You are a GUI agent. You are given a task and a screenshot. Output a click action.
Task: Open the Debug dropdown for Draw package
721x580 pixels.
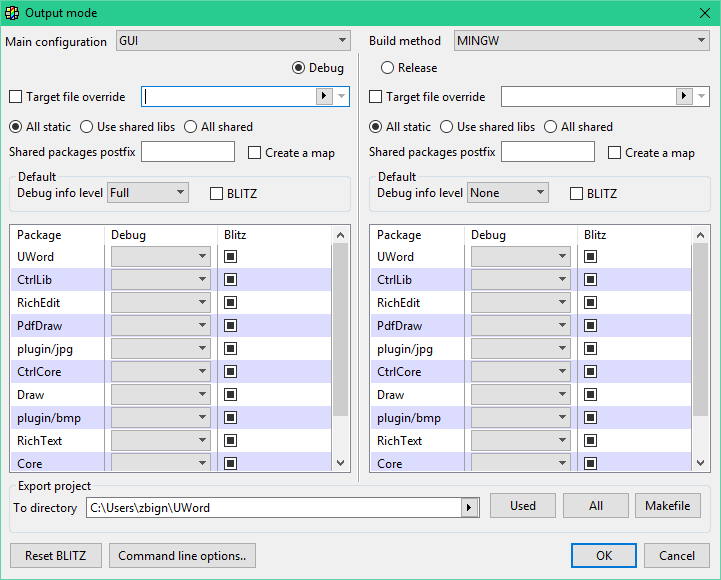(160, 395)
